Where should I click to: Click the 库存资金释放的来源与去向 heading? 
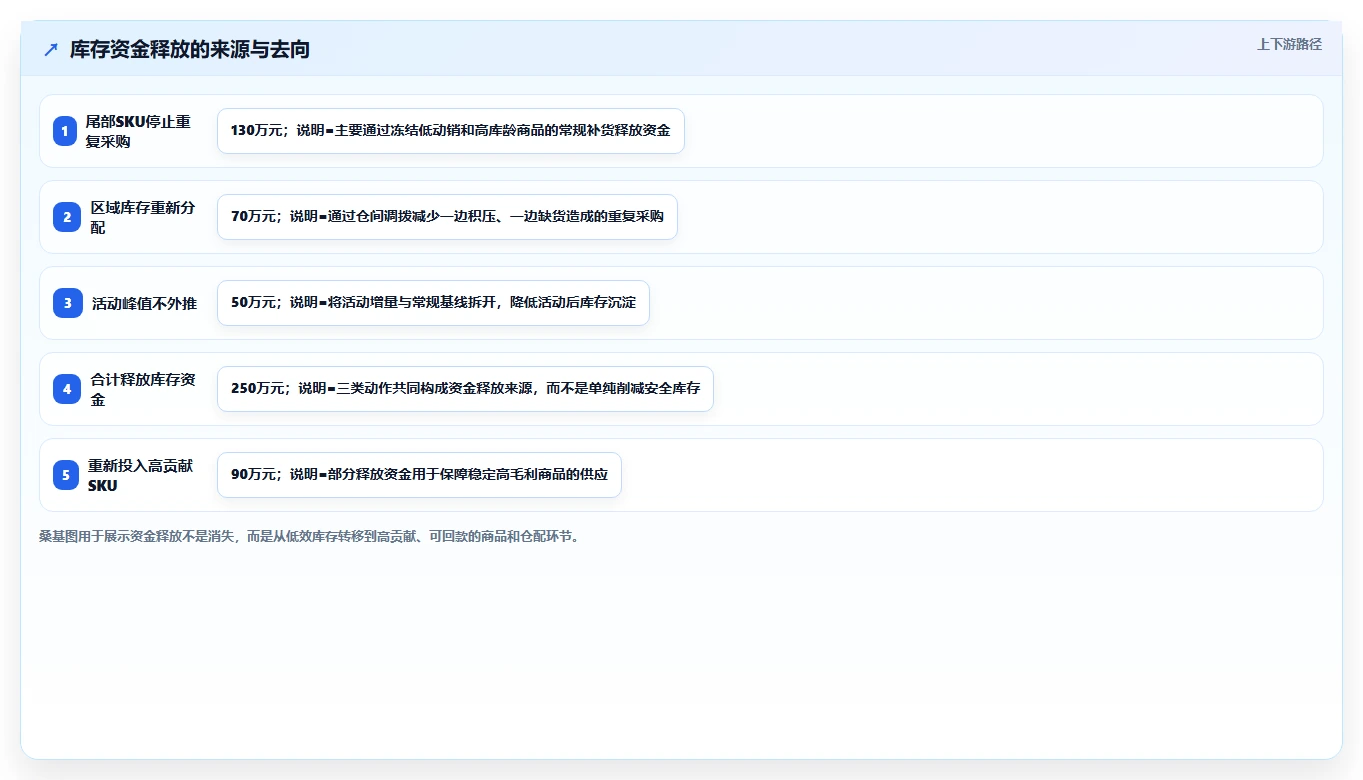coord(190,49)
